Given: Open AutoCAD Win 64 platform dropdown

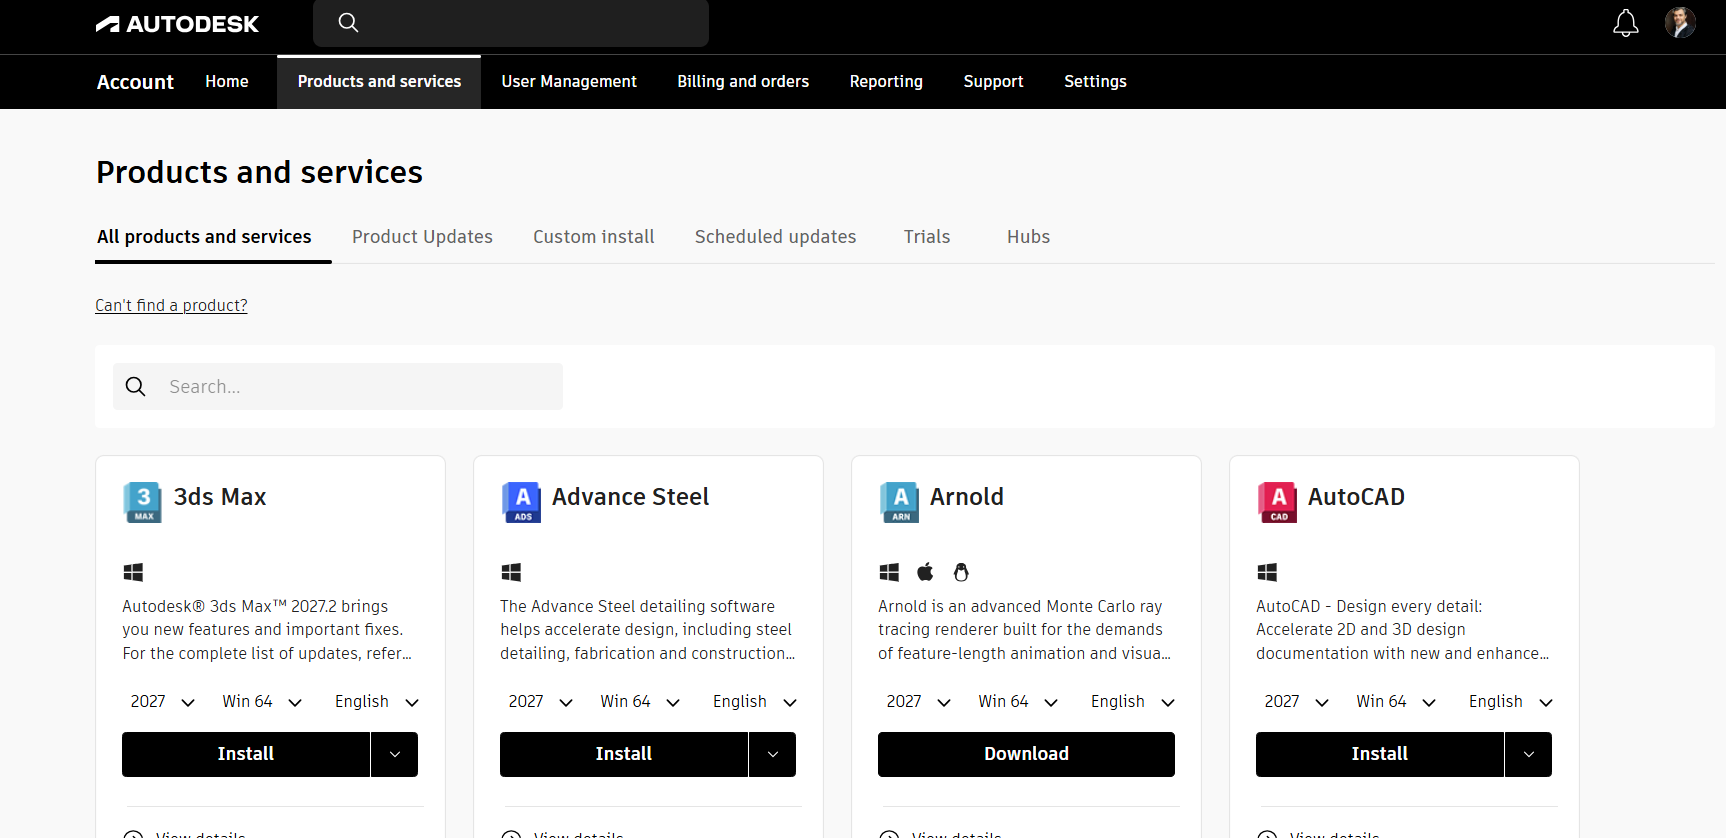Looking at the screenshot, I should 1396,702.
